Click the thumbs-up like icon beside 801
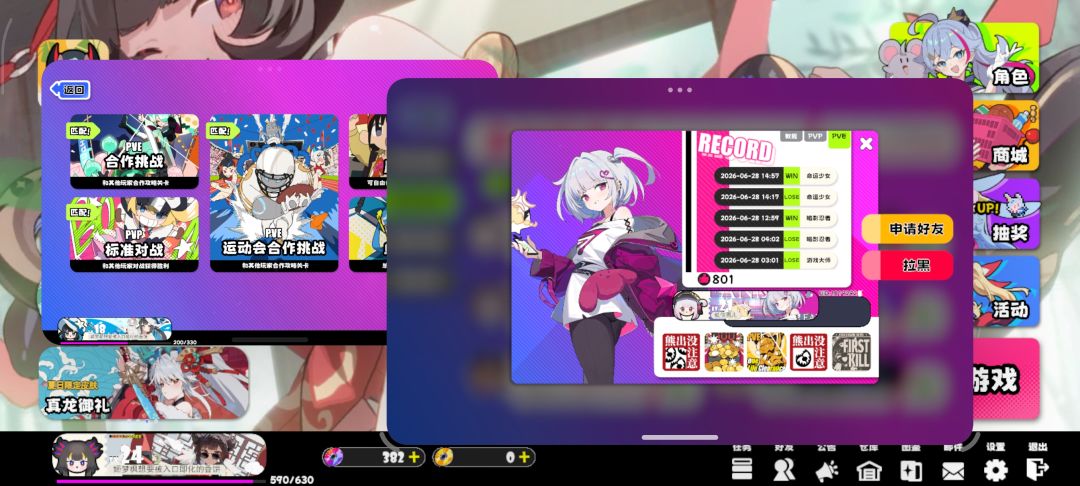 [703, 279]
